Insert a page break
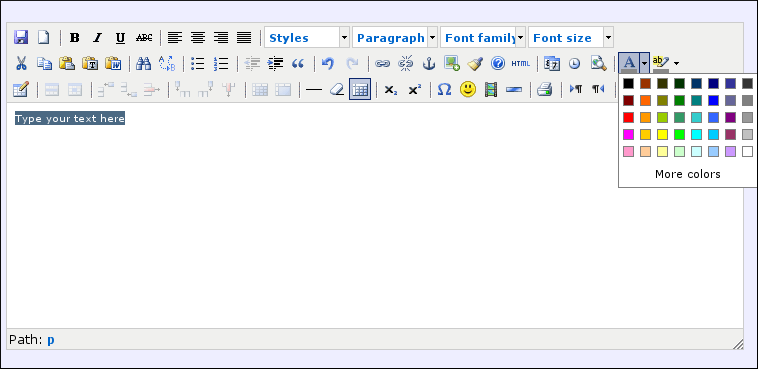758x369 pixels. click(x=514, y=89)
